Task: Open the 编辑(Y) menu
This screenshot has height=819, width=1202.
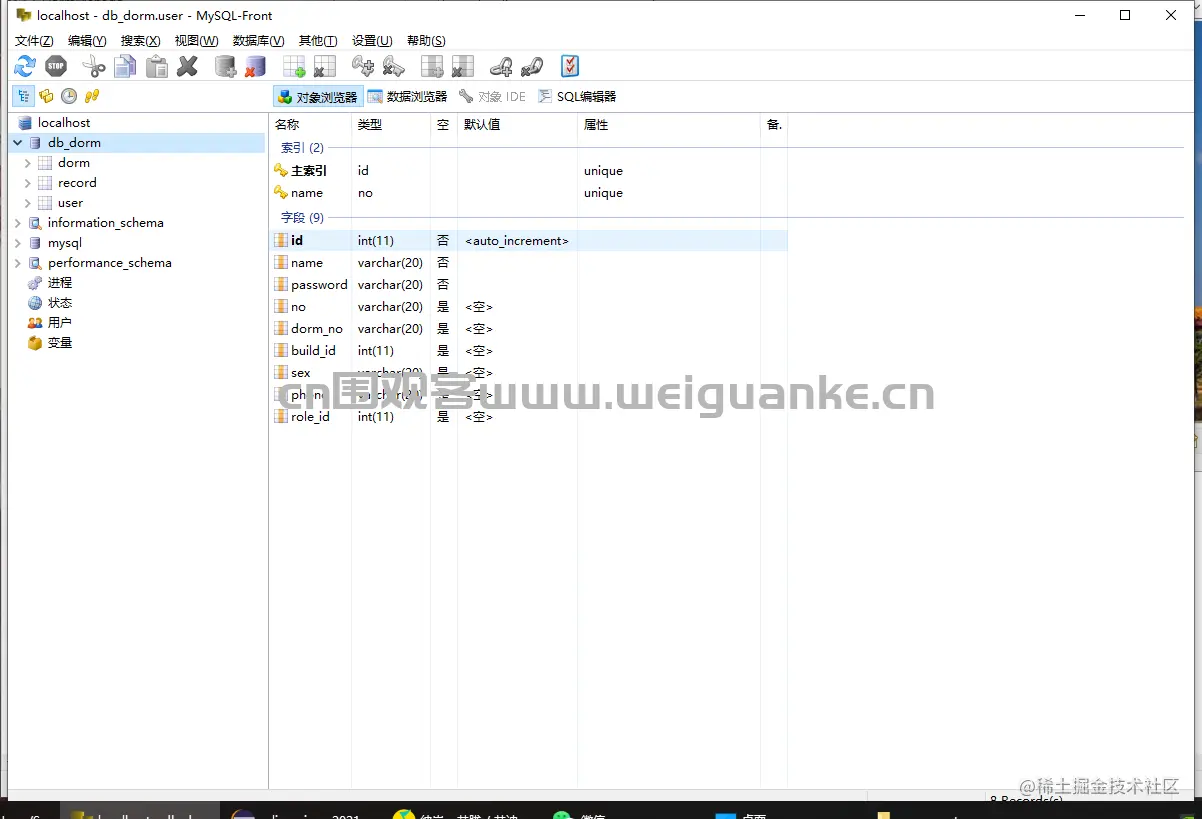Action: coord(87,41)
